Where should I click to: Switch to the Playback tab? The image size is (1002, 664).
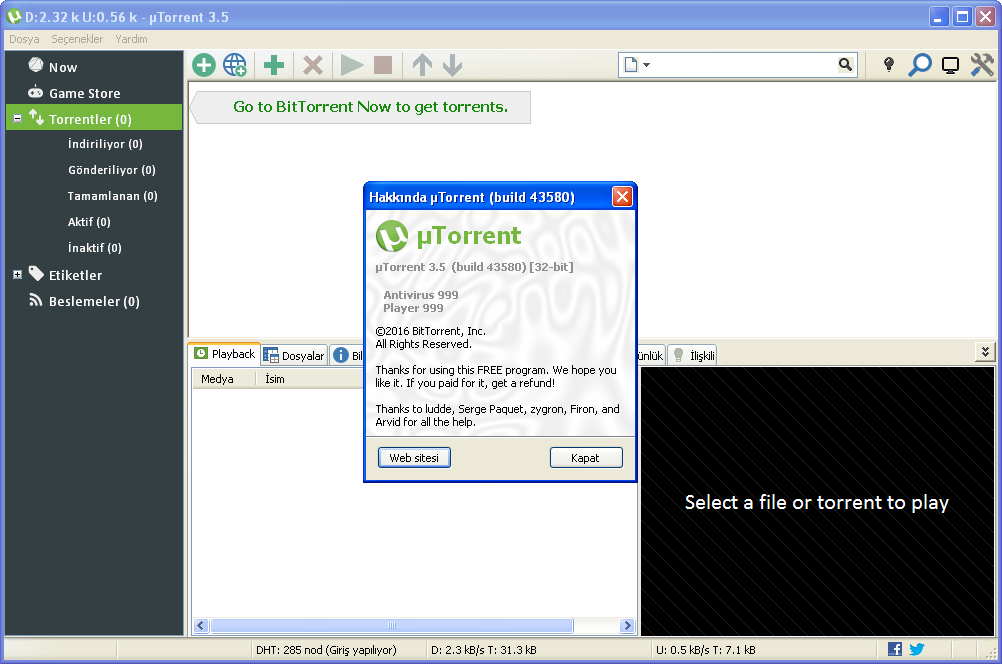(x=224, y=353)
